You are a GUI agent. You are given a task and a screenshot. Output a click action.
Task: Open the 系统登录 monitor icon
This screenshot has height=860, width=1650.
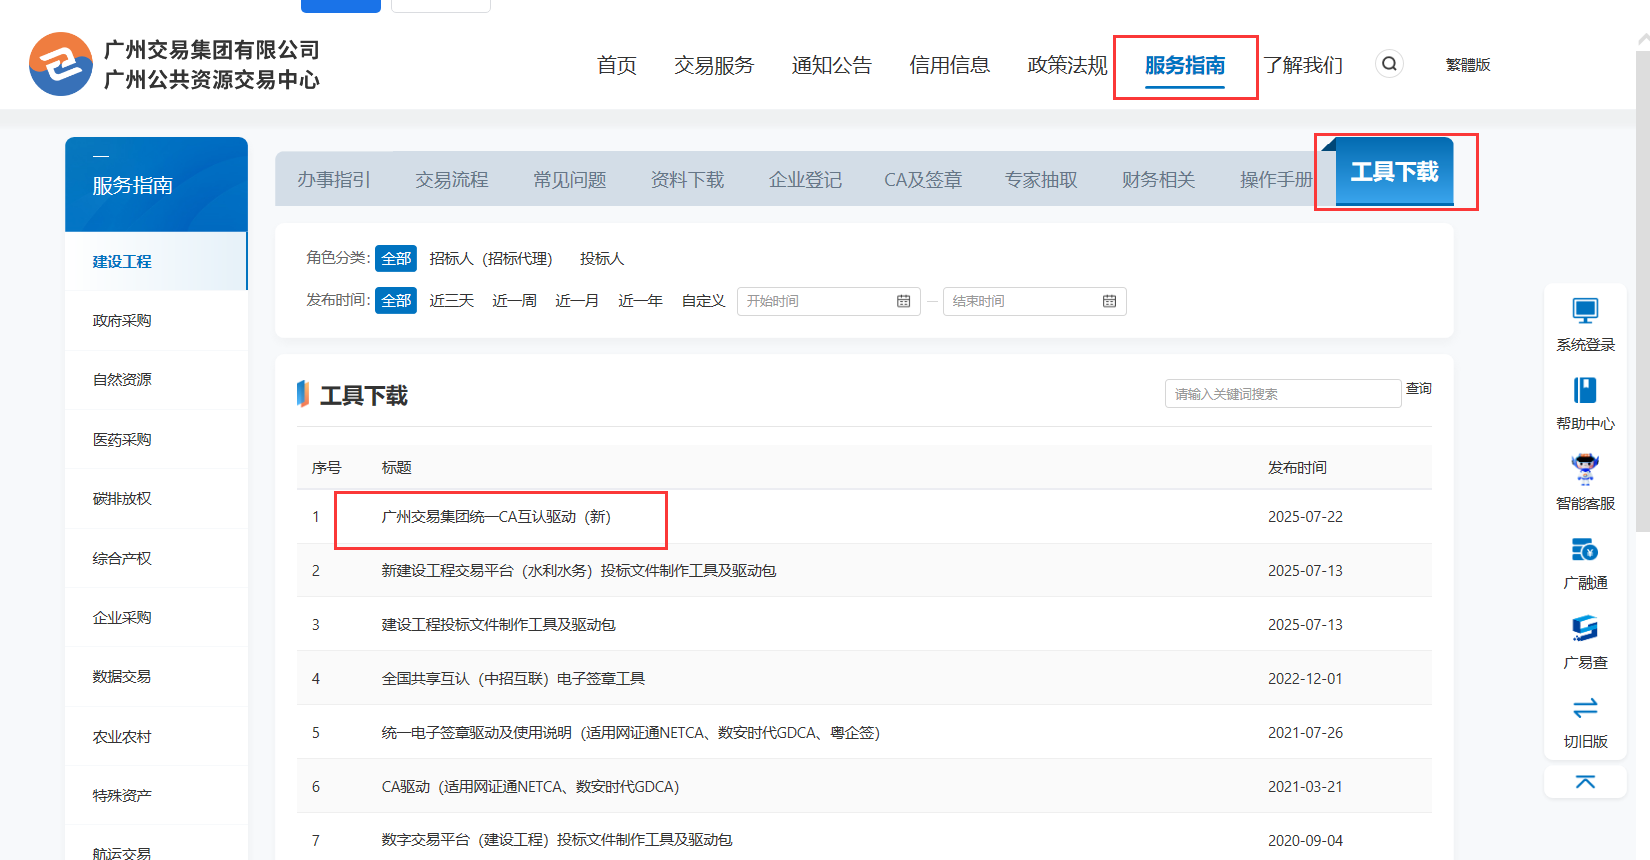pos(1585,311)
